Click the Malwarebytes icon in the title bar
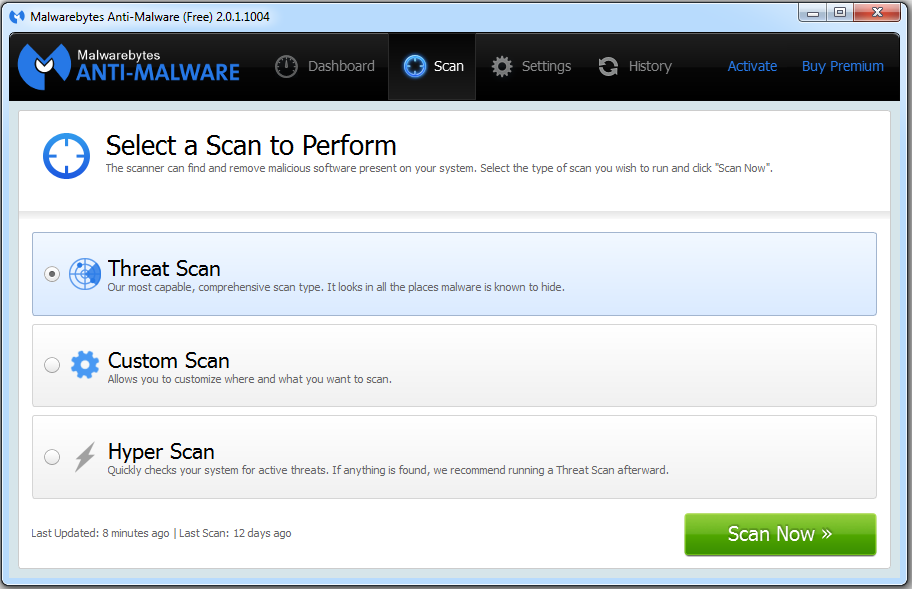This screenshot has width=912, height=589. 17,17
